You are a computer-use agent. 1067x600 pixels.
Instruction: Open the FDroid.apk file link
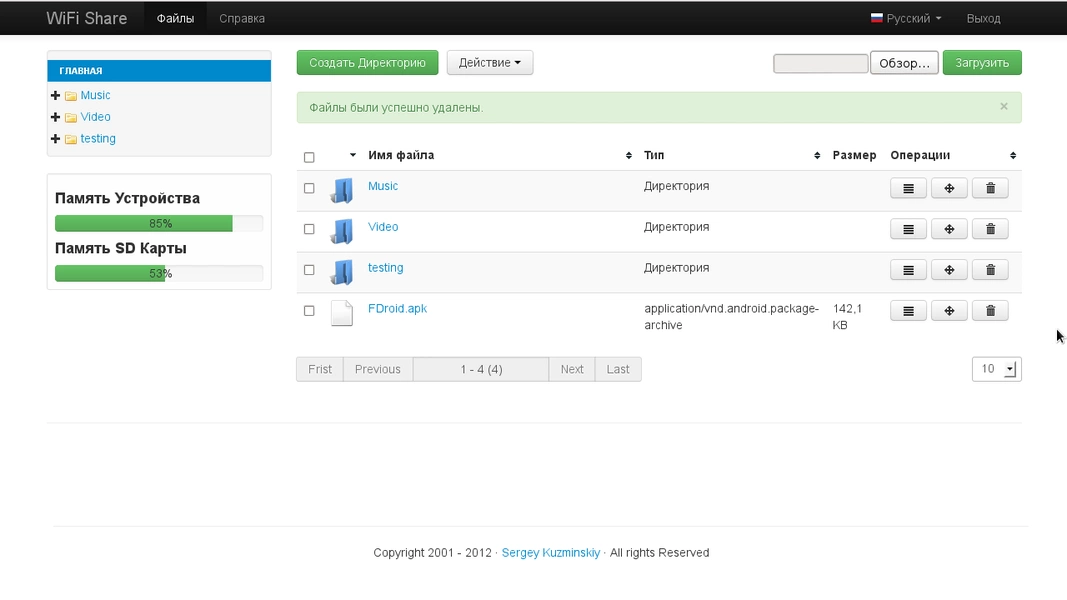[x=397, y=308]
